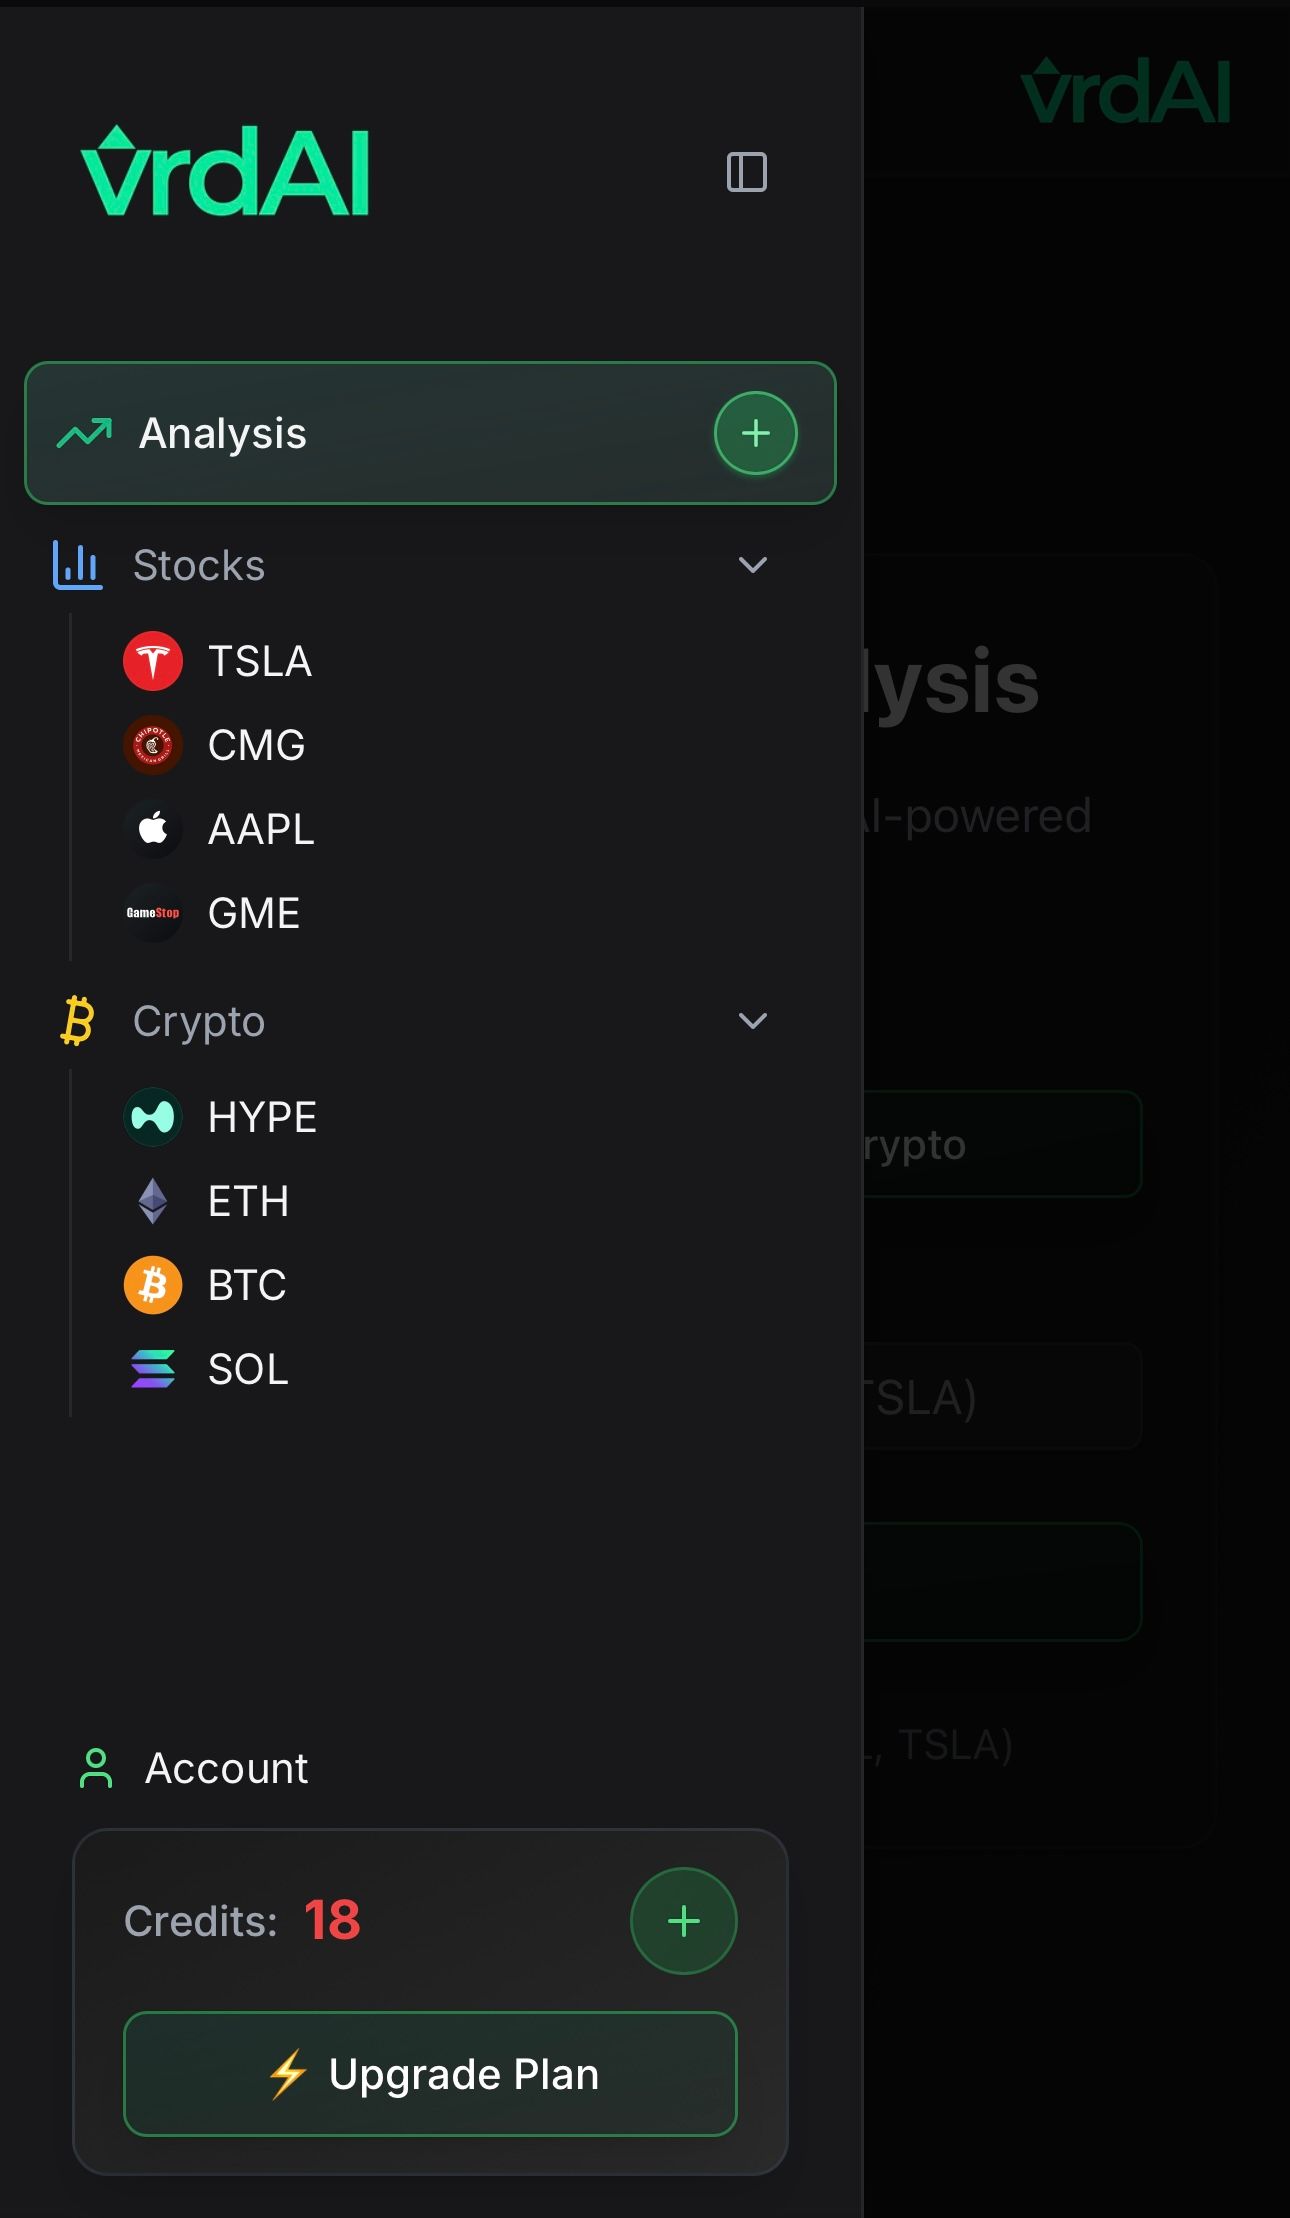Screen dimensions: 1290x2218
Task: Click the Apple logo icon
Action: [x=153, y=829]
